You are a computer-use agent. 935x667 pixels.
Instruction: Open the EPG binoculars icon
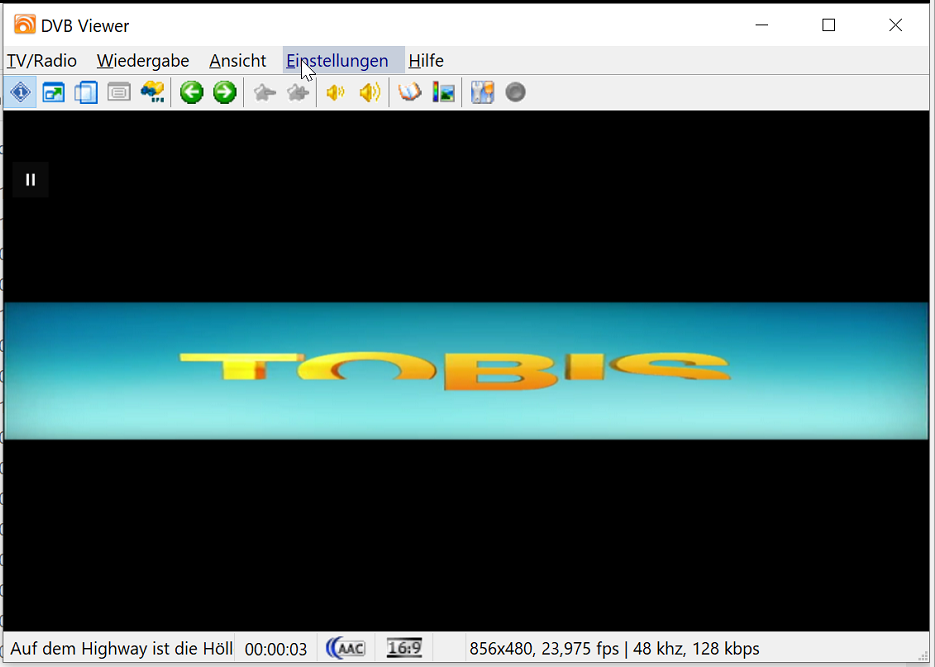point(152,93)
